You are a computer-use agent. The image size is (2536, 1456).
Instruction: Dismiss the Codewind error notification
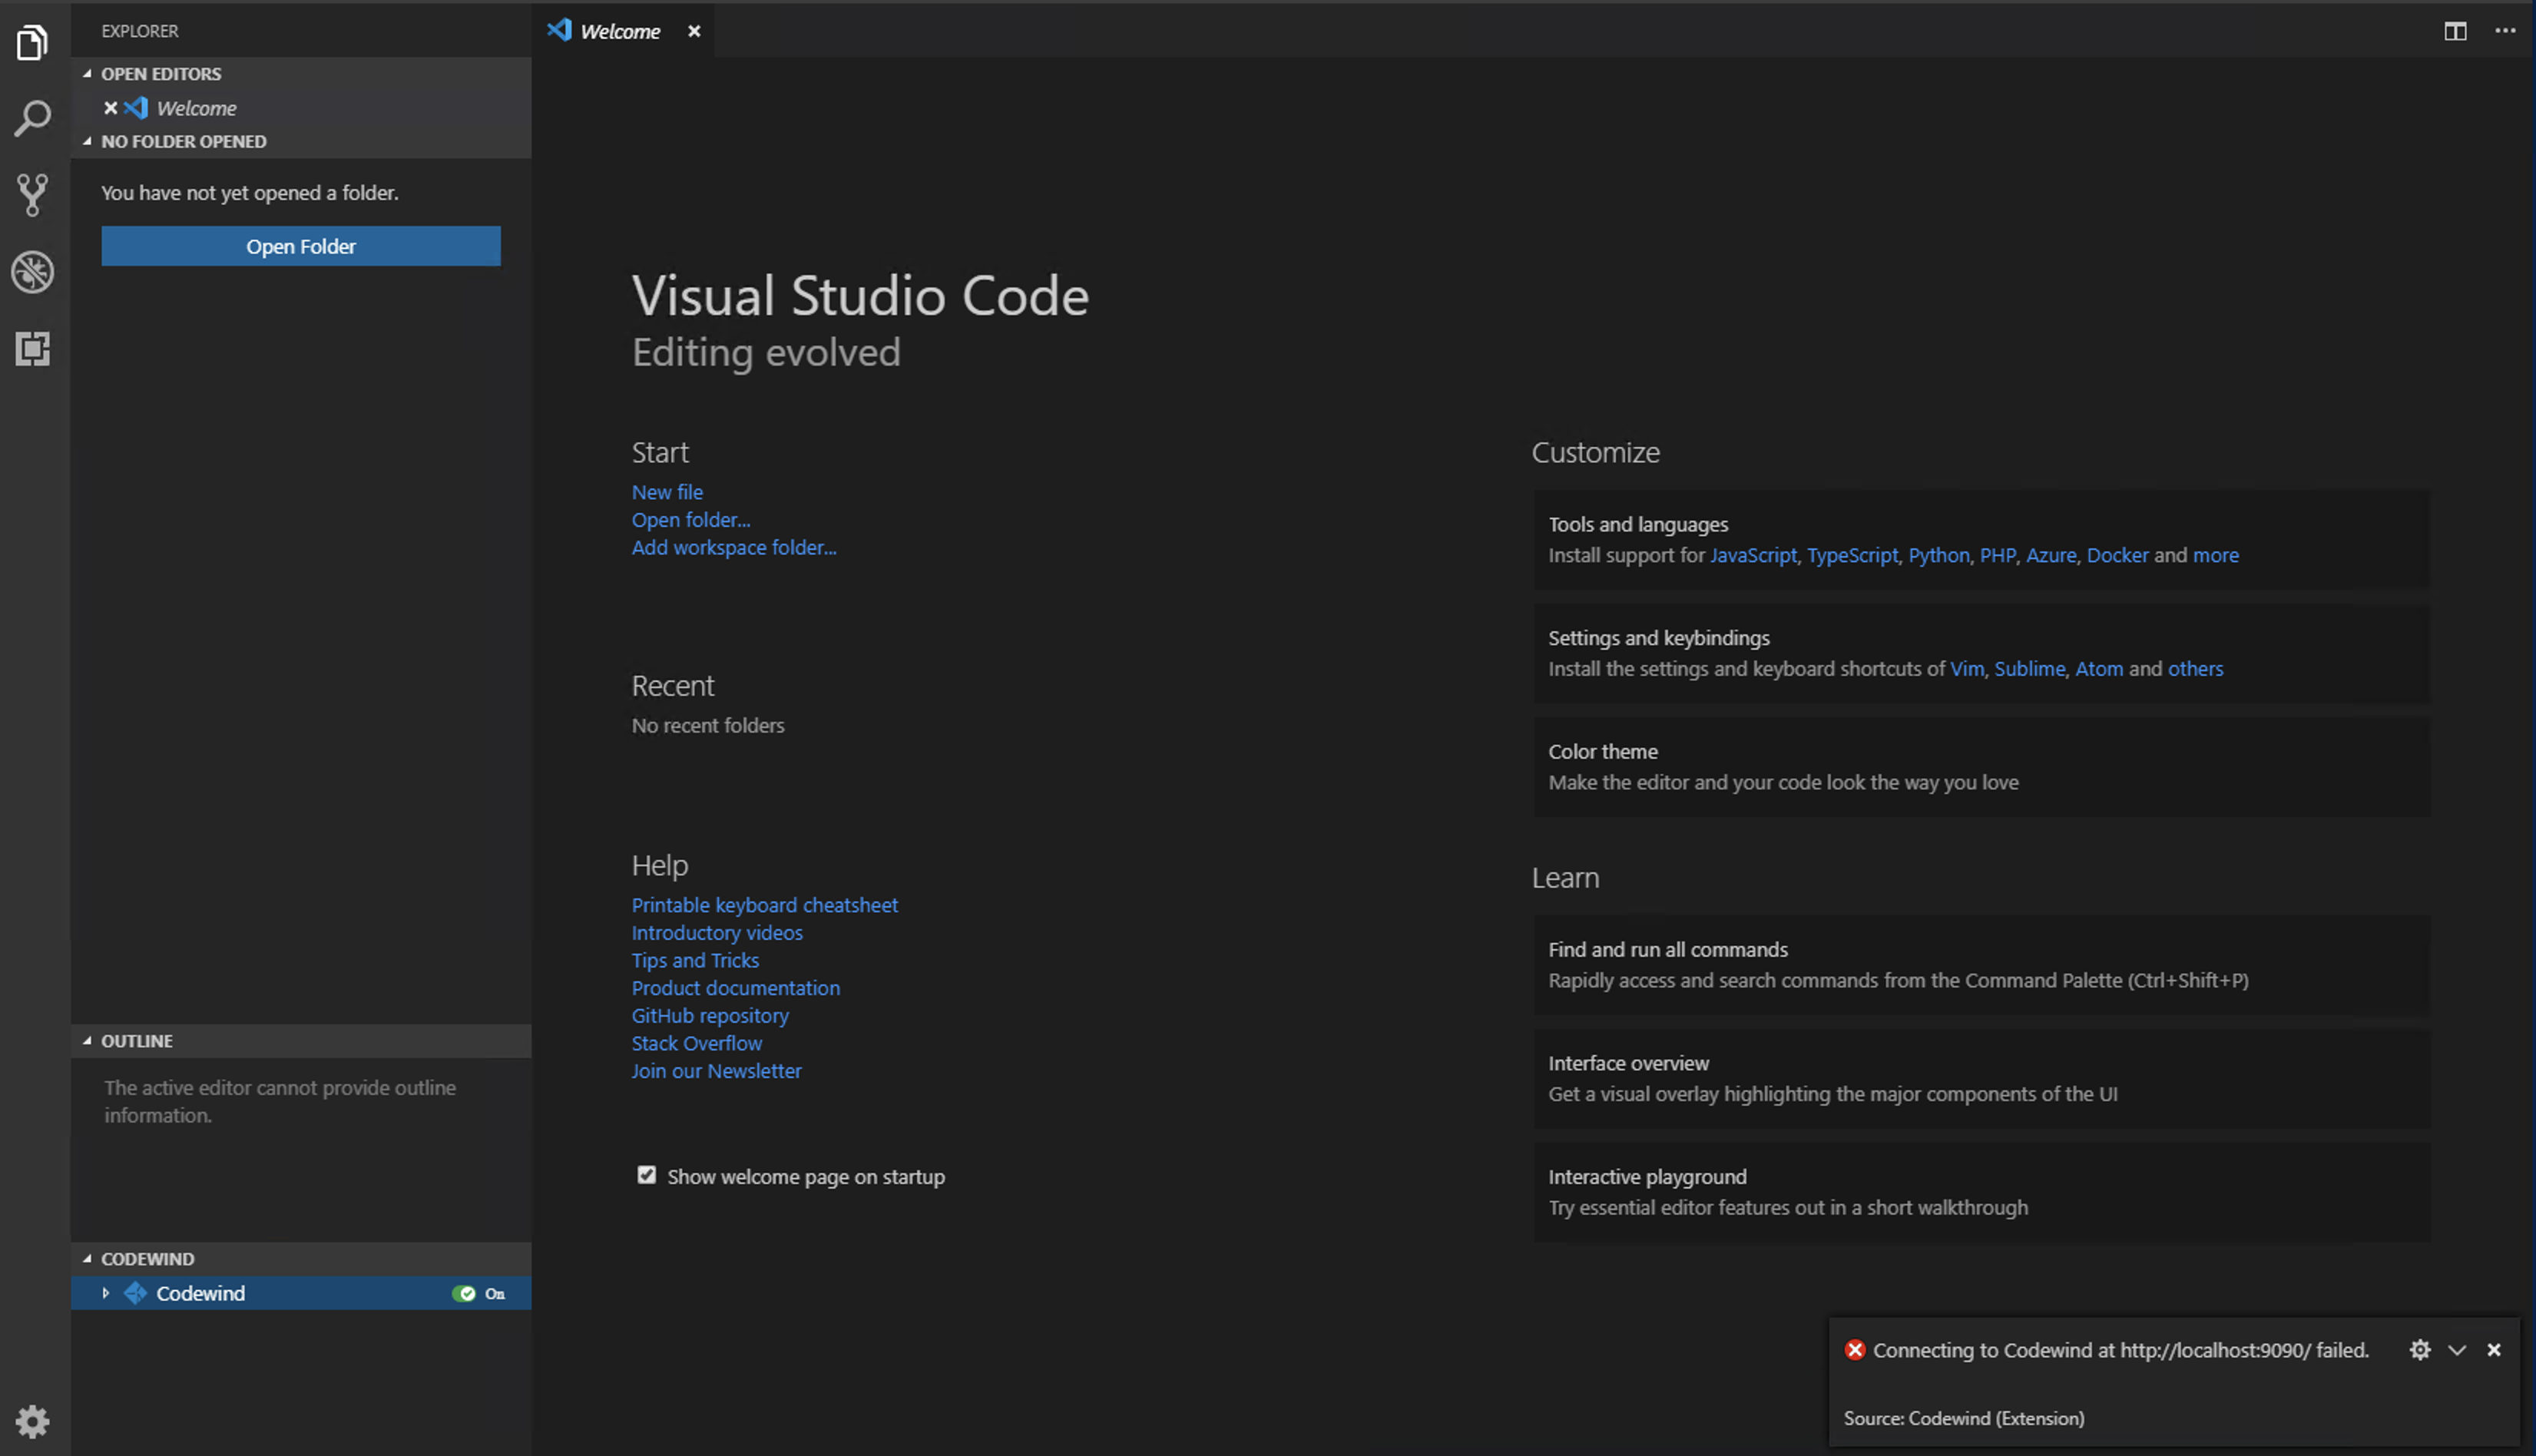[2493, 1350]
